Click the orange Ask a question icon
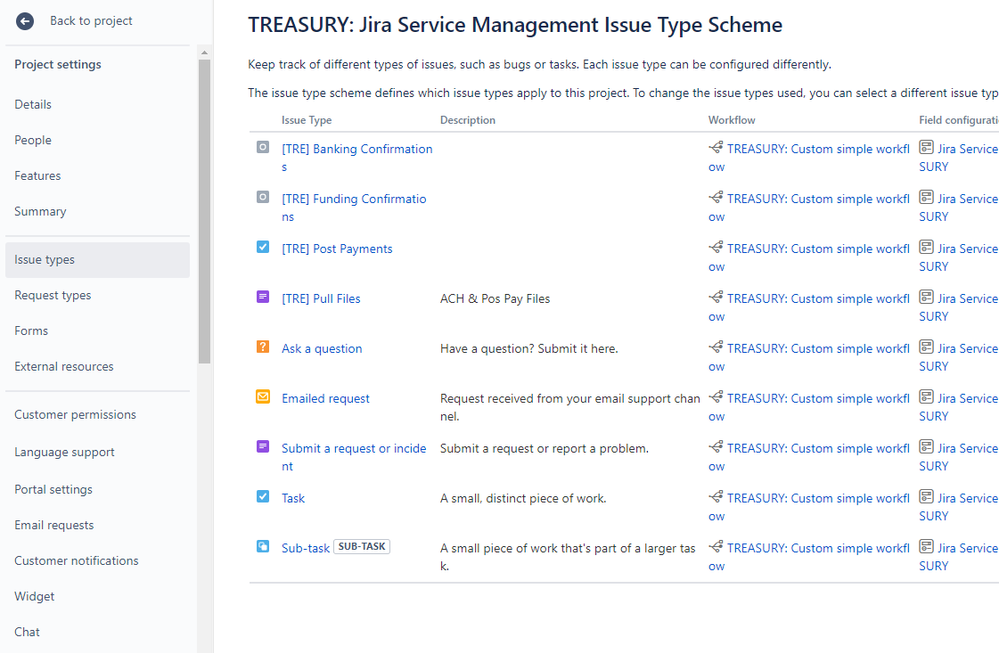 coord(262,347)
